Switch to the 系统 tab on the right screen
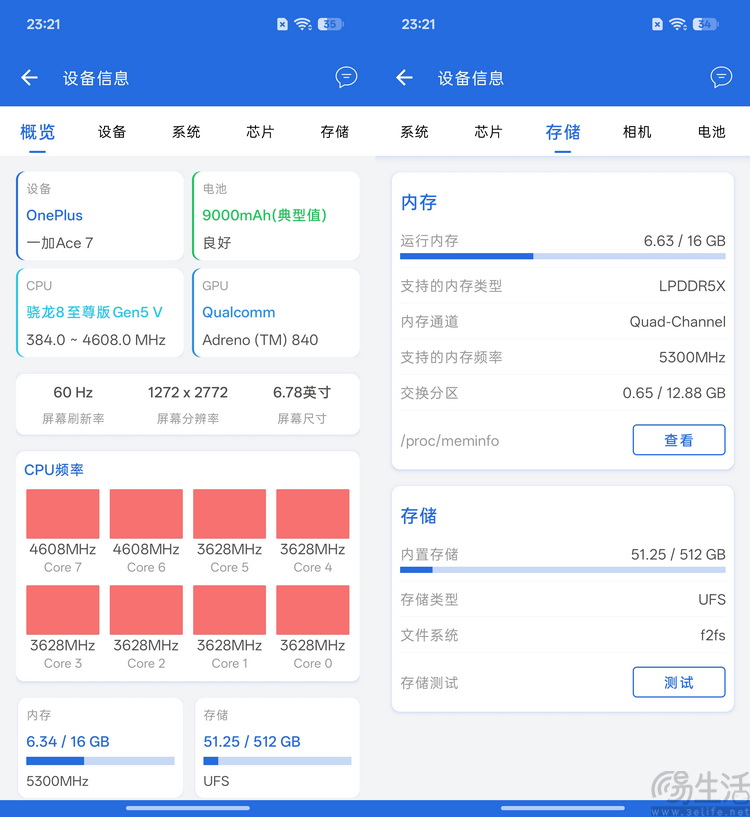 coord(414,132)
